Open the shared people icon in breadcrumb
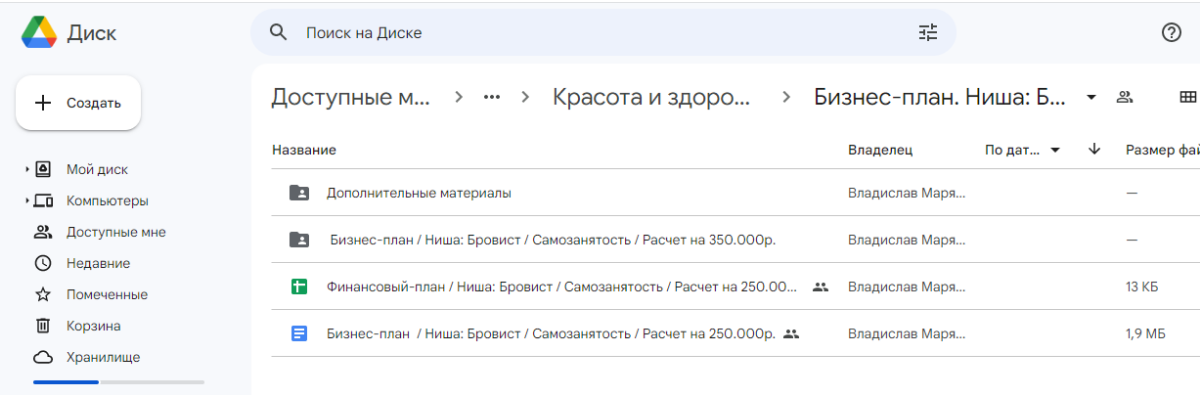Viewport: 1200px width, 395px height. tap(1125, 97)
